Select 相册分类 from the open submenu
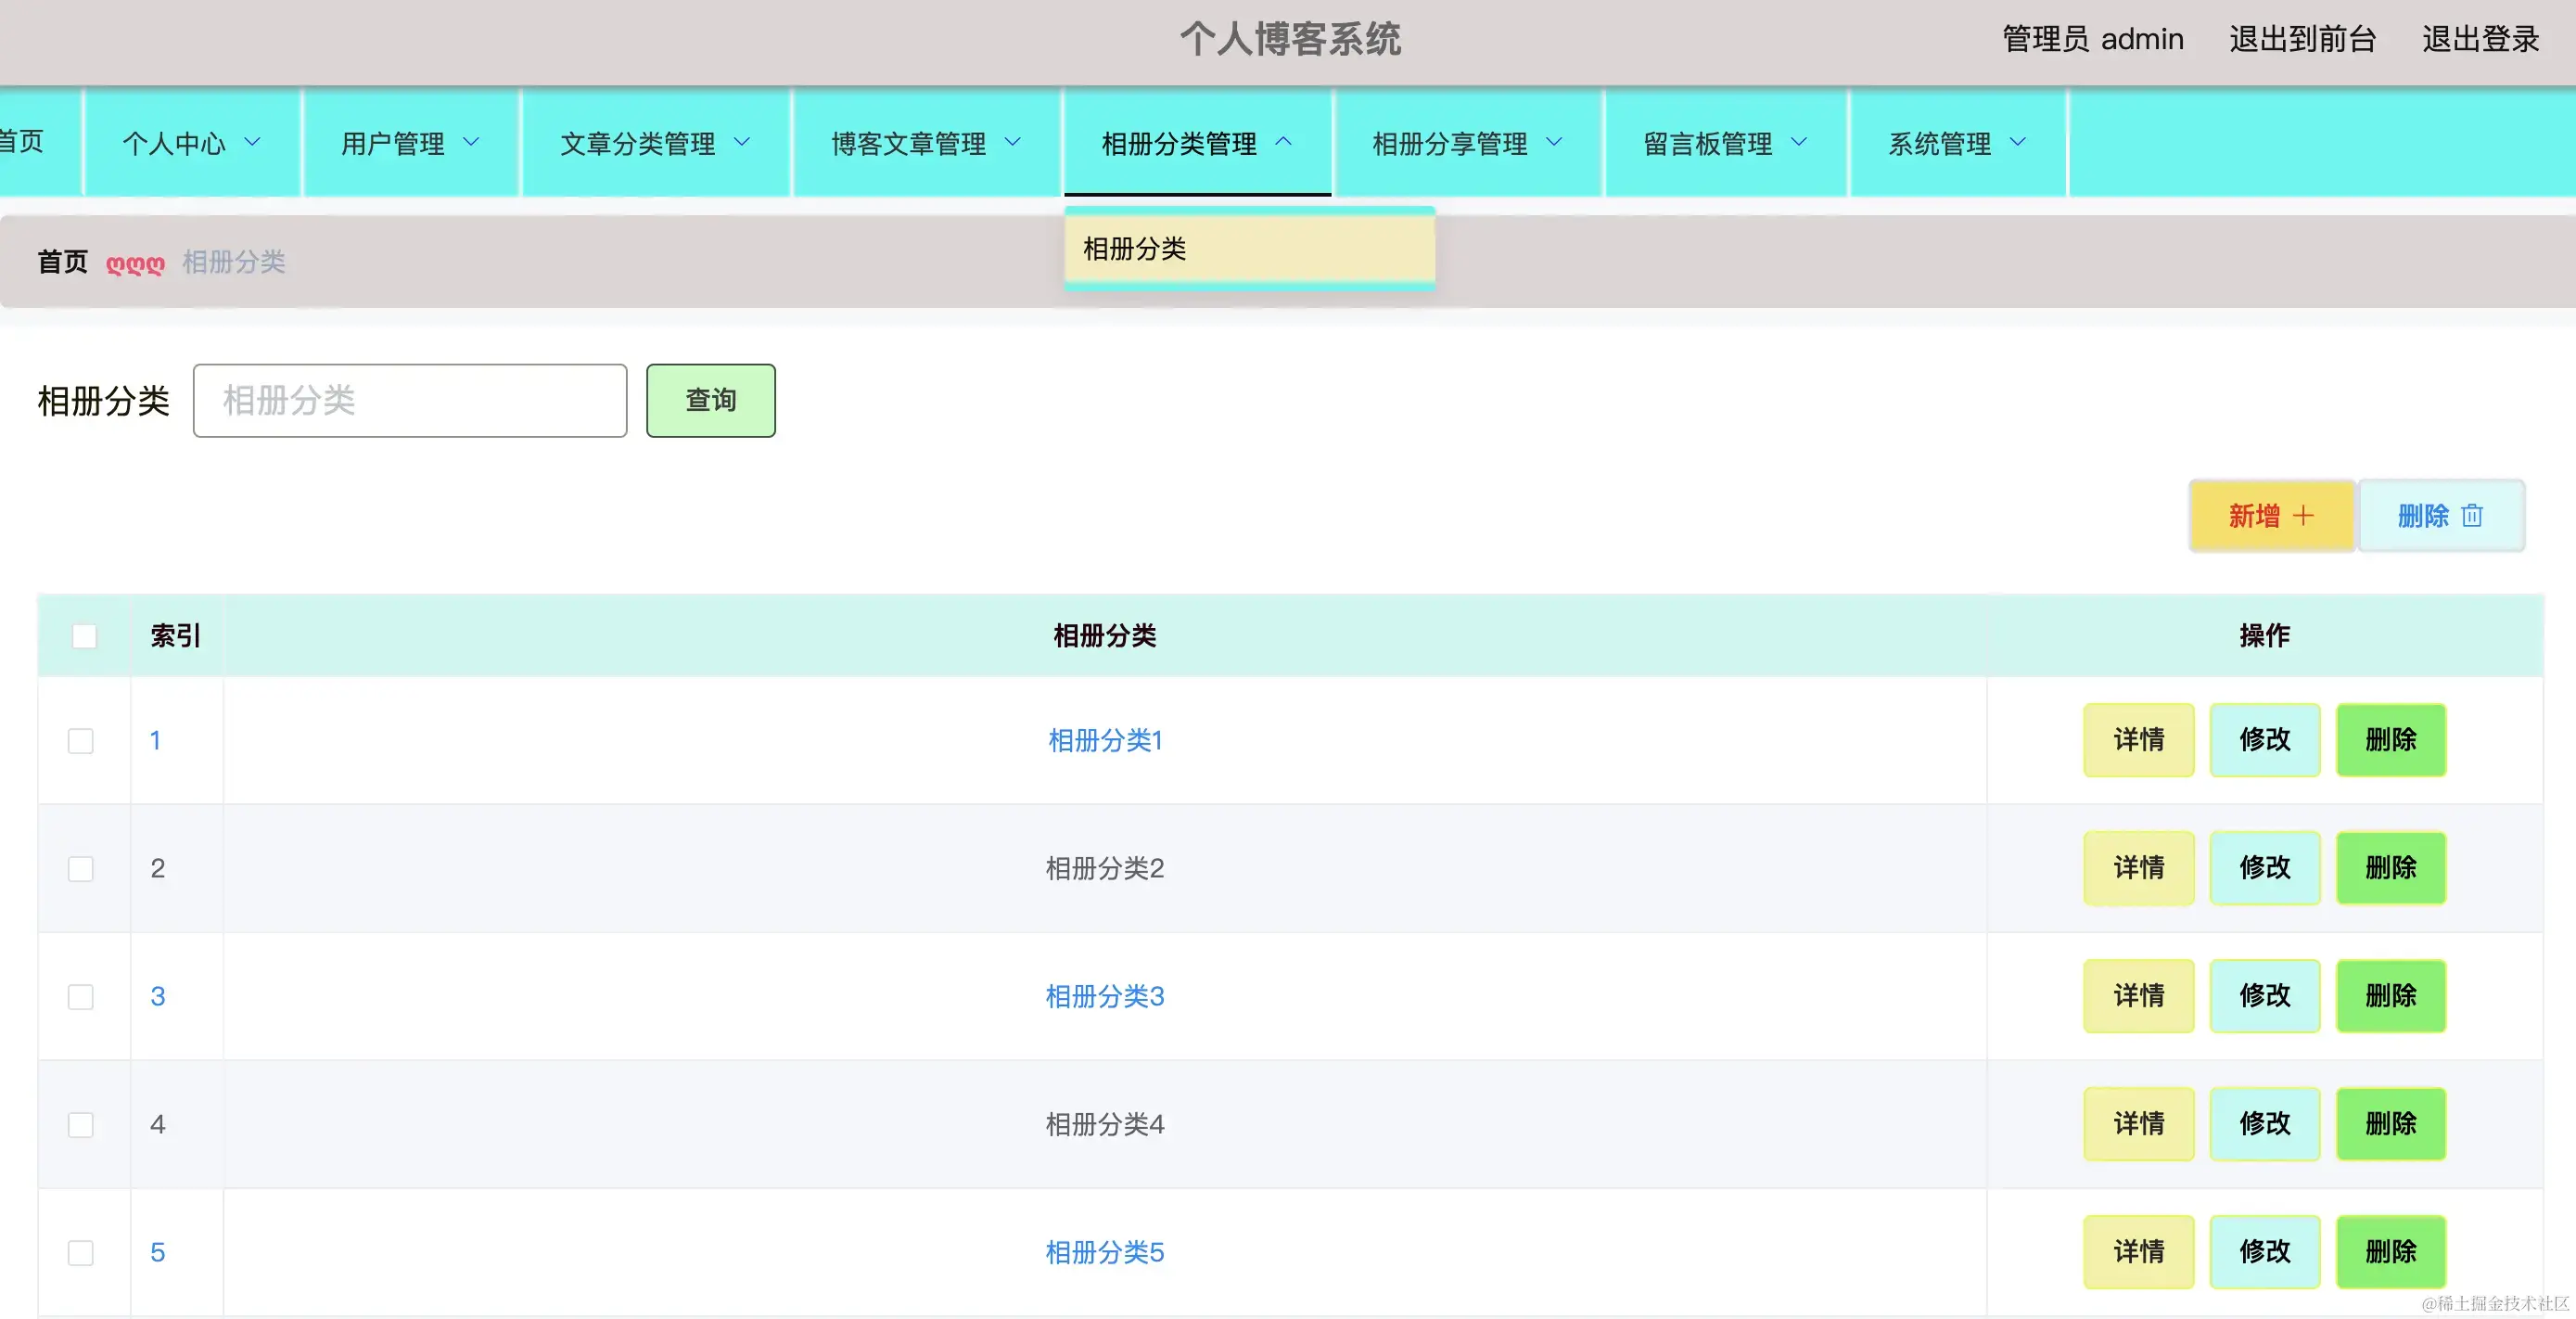 (1134, 249)
